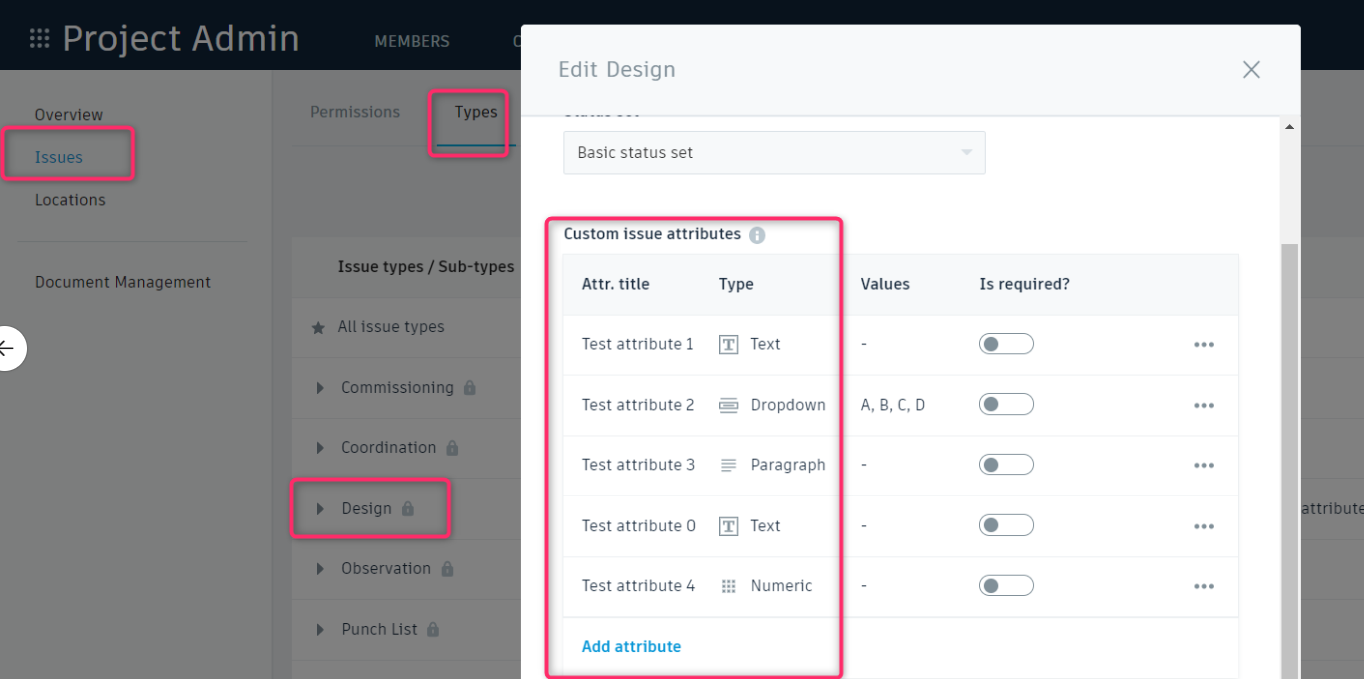Switch to the Permissions tab

355,112
